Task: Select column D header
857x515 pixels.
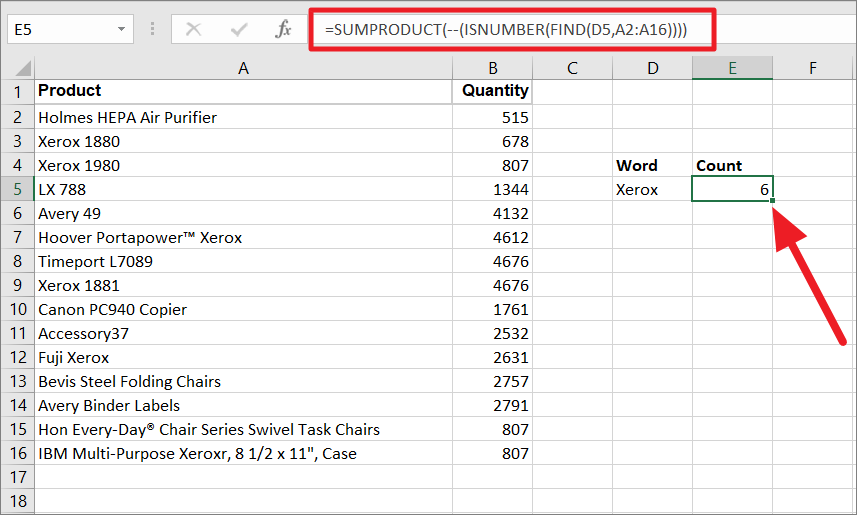Action: (x=653, y=68)
